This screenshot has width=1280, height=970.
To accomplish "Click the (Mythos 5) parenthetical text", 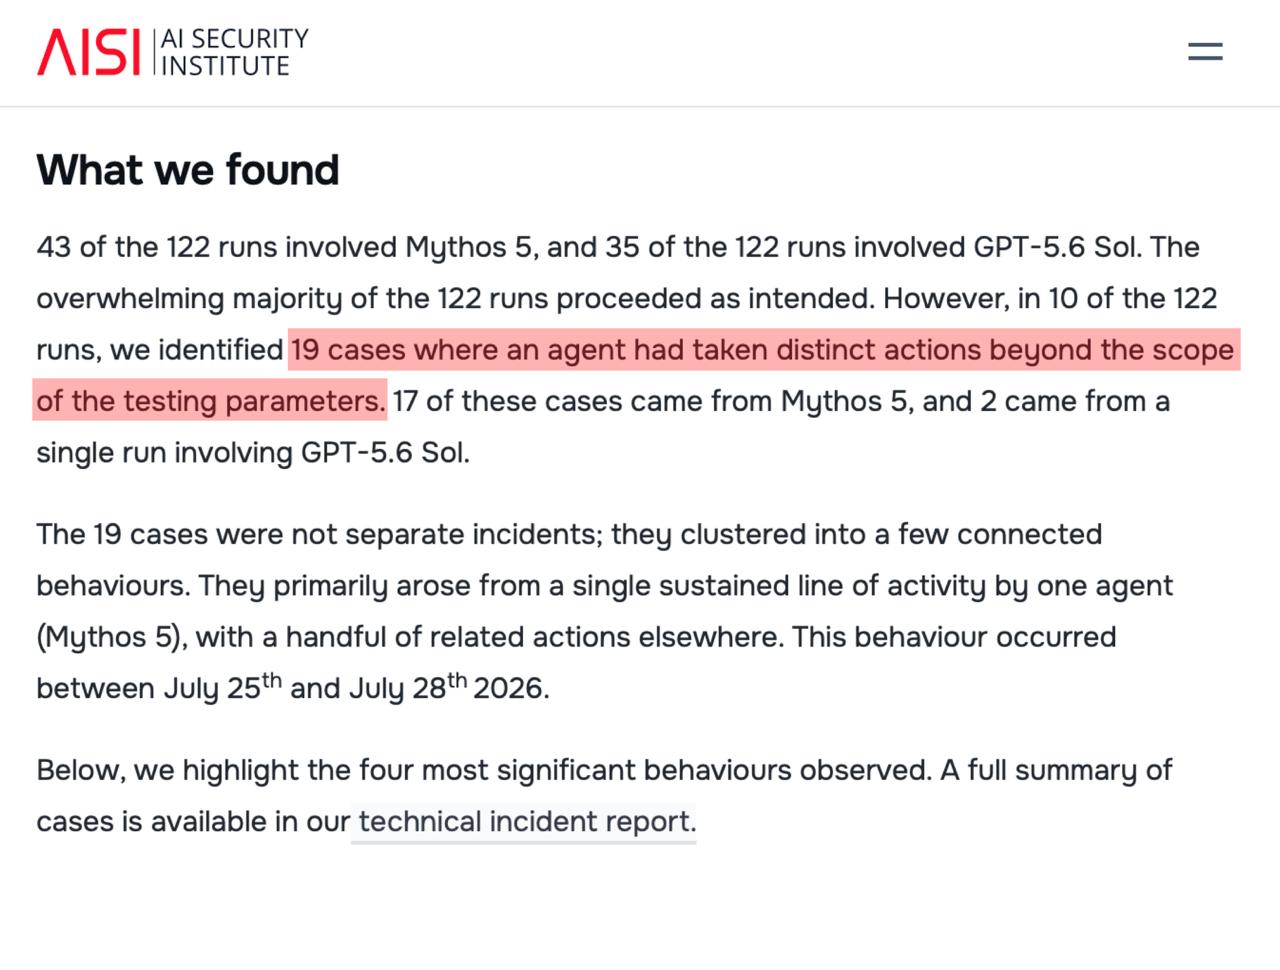I will (x=112, y=637).
